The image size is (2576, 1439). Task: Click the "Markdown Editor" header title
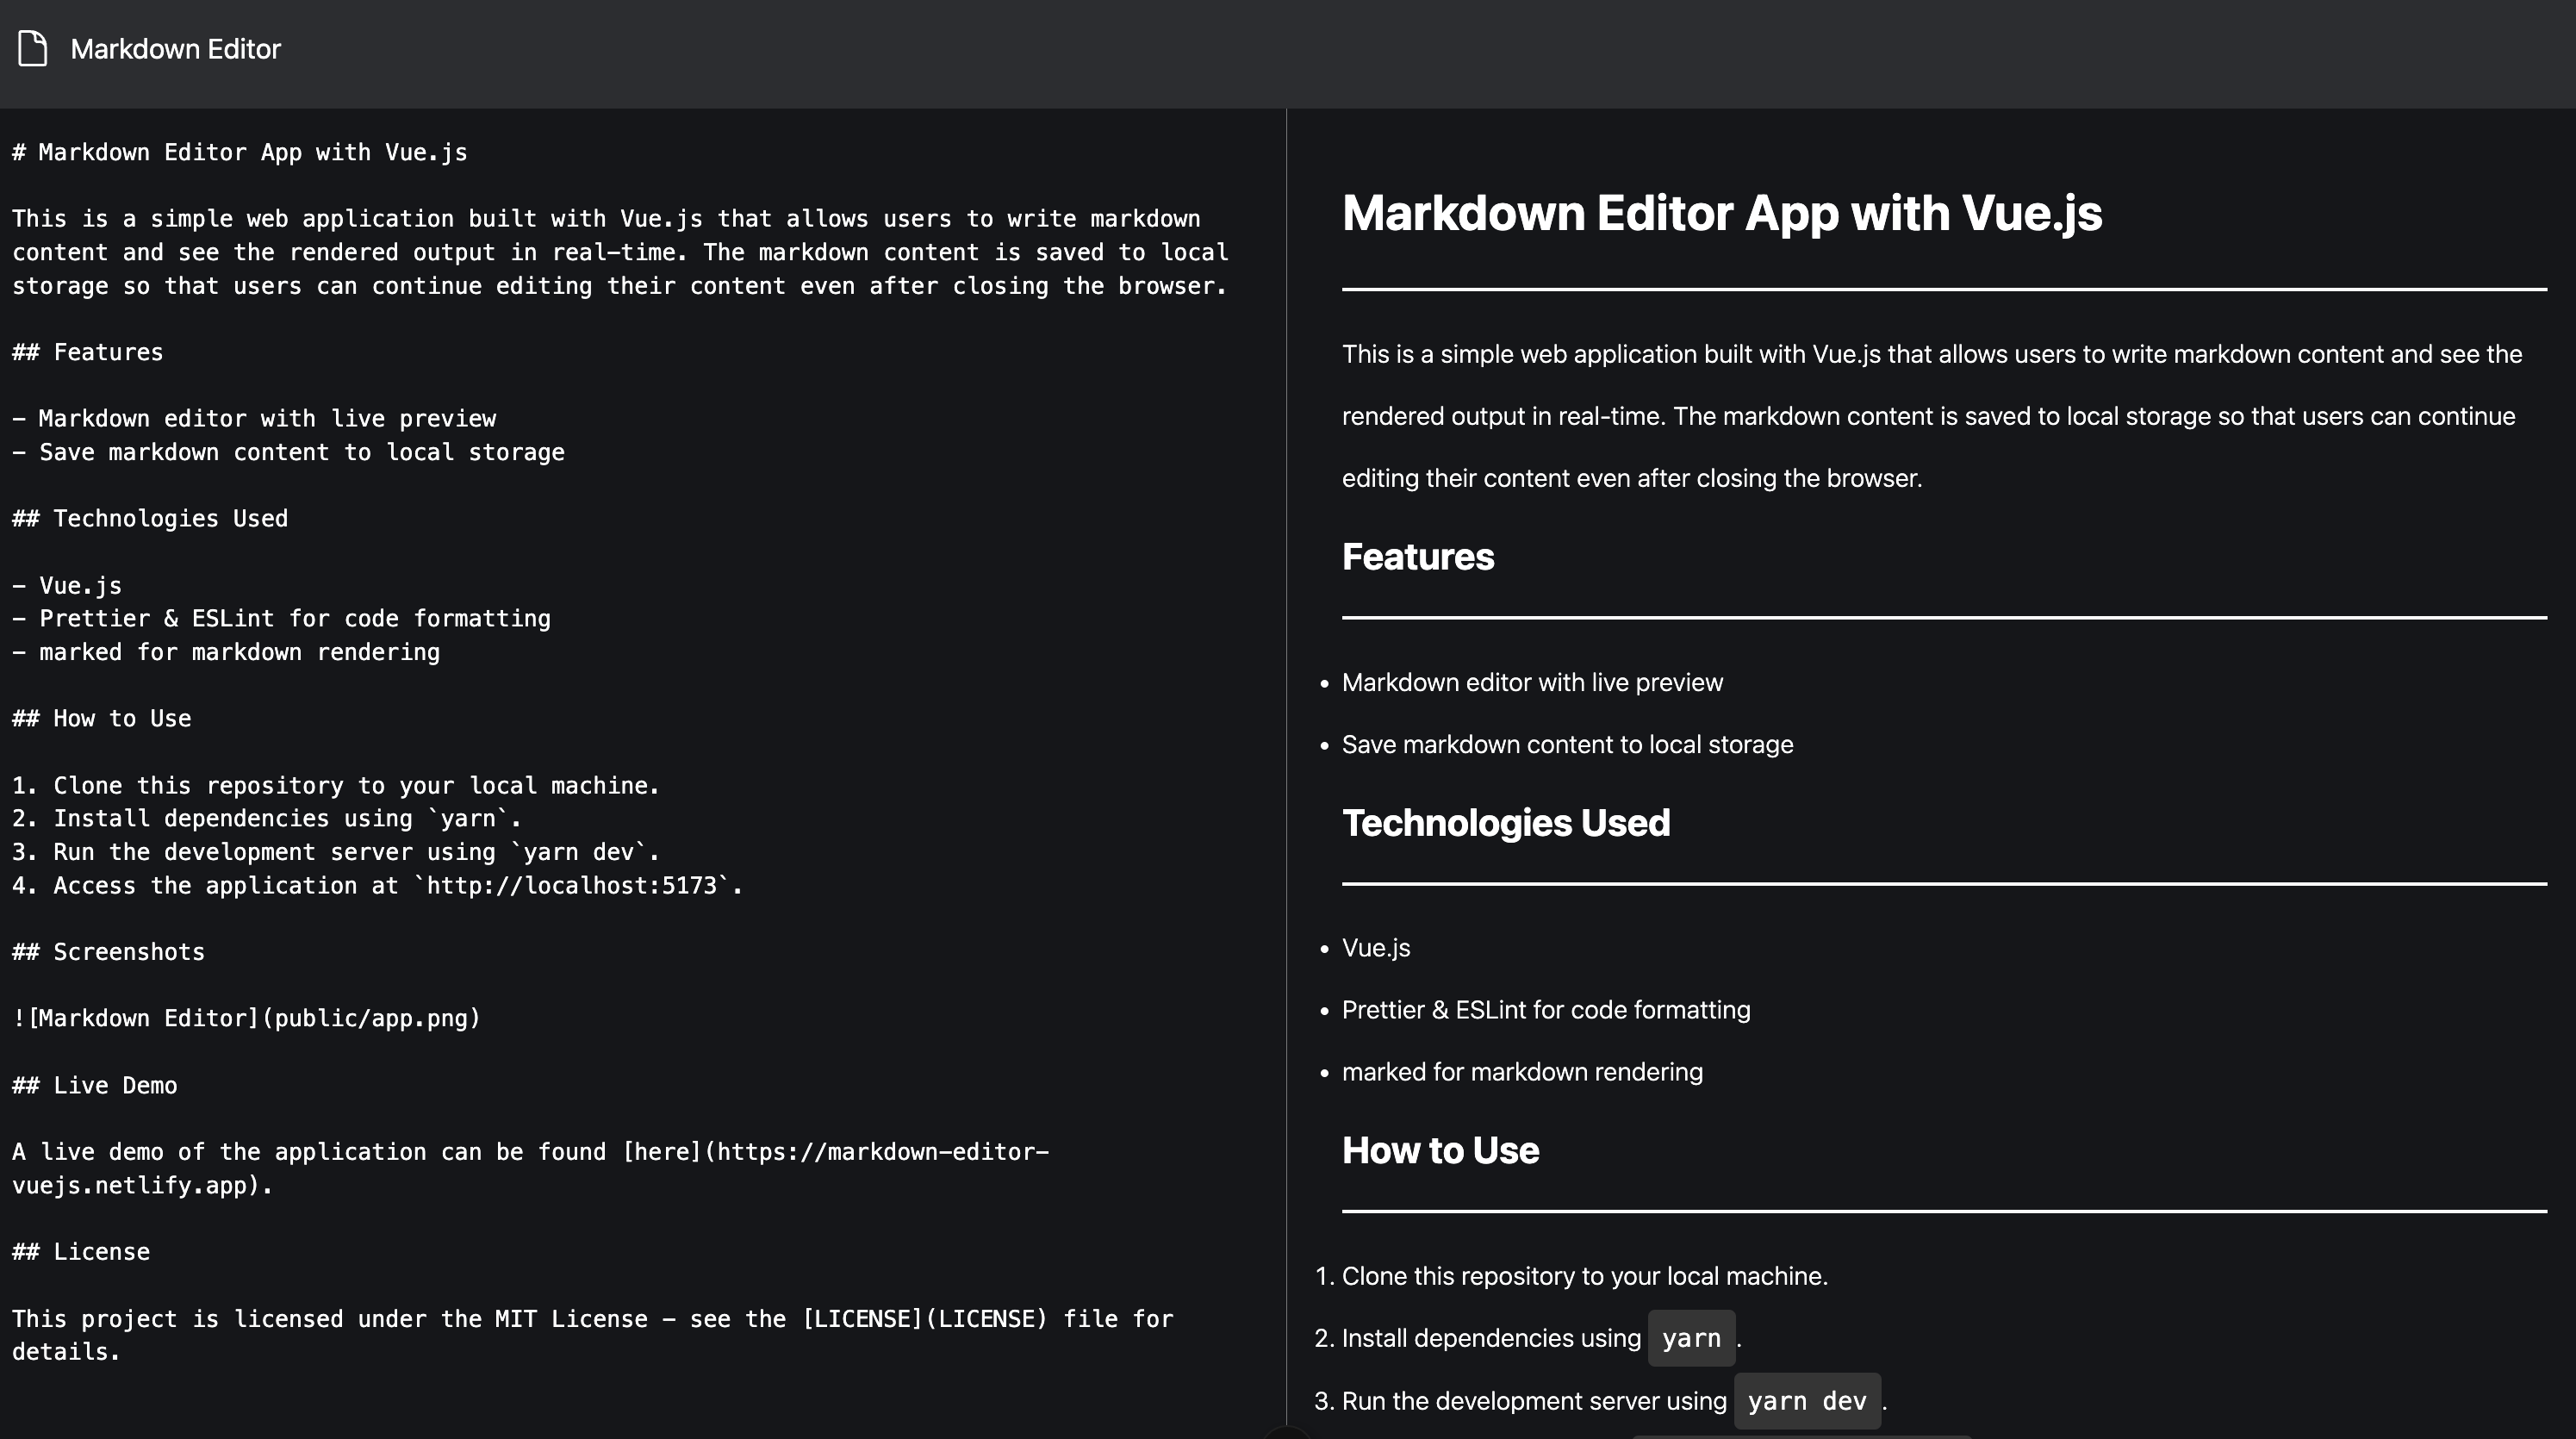point(175,49)
